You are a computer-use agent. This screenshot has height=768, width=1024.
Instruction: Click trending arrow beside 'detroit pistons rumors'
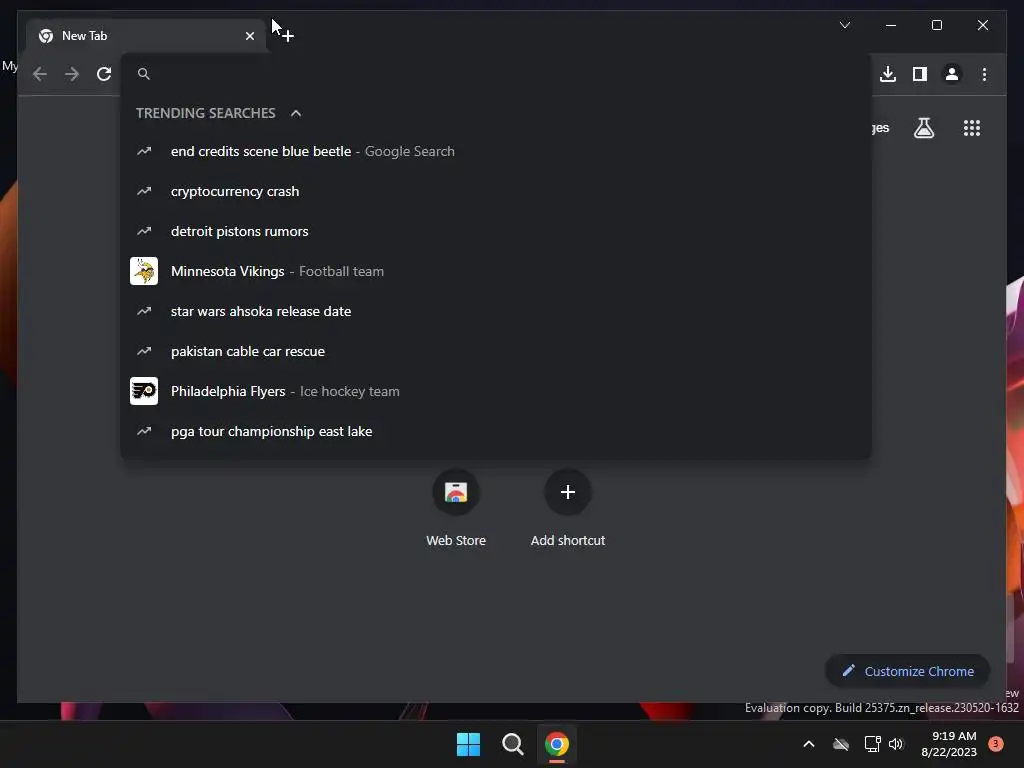click(x=144, y=231)
